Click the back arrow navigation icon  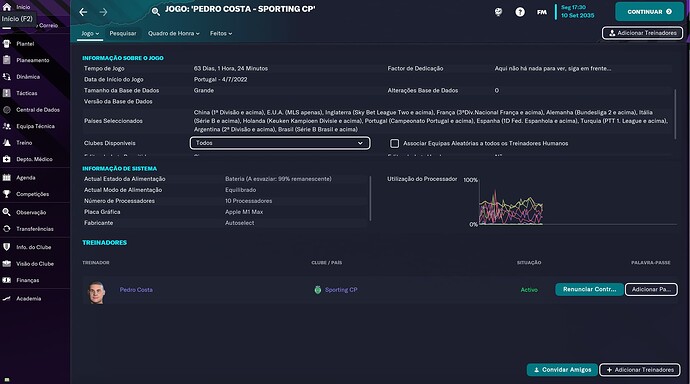[x=83, y=12]
